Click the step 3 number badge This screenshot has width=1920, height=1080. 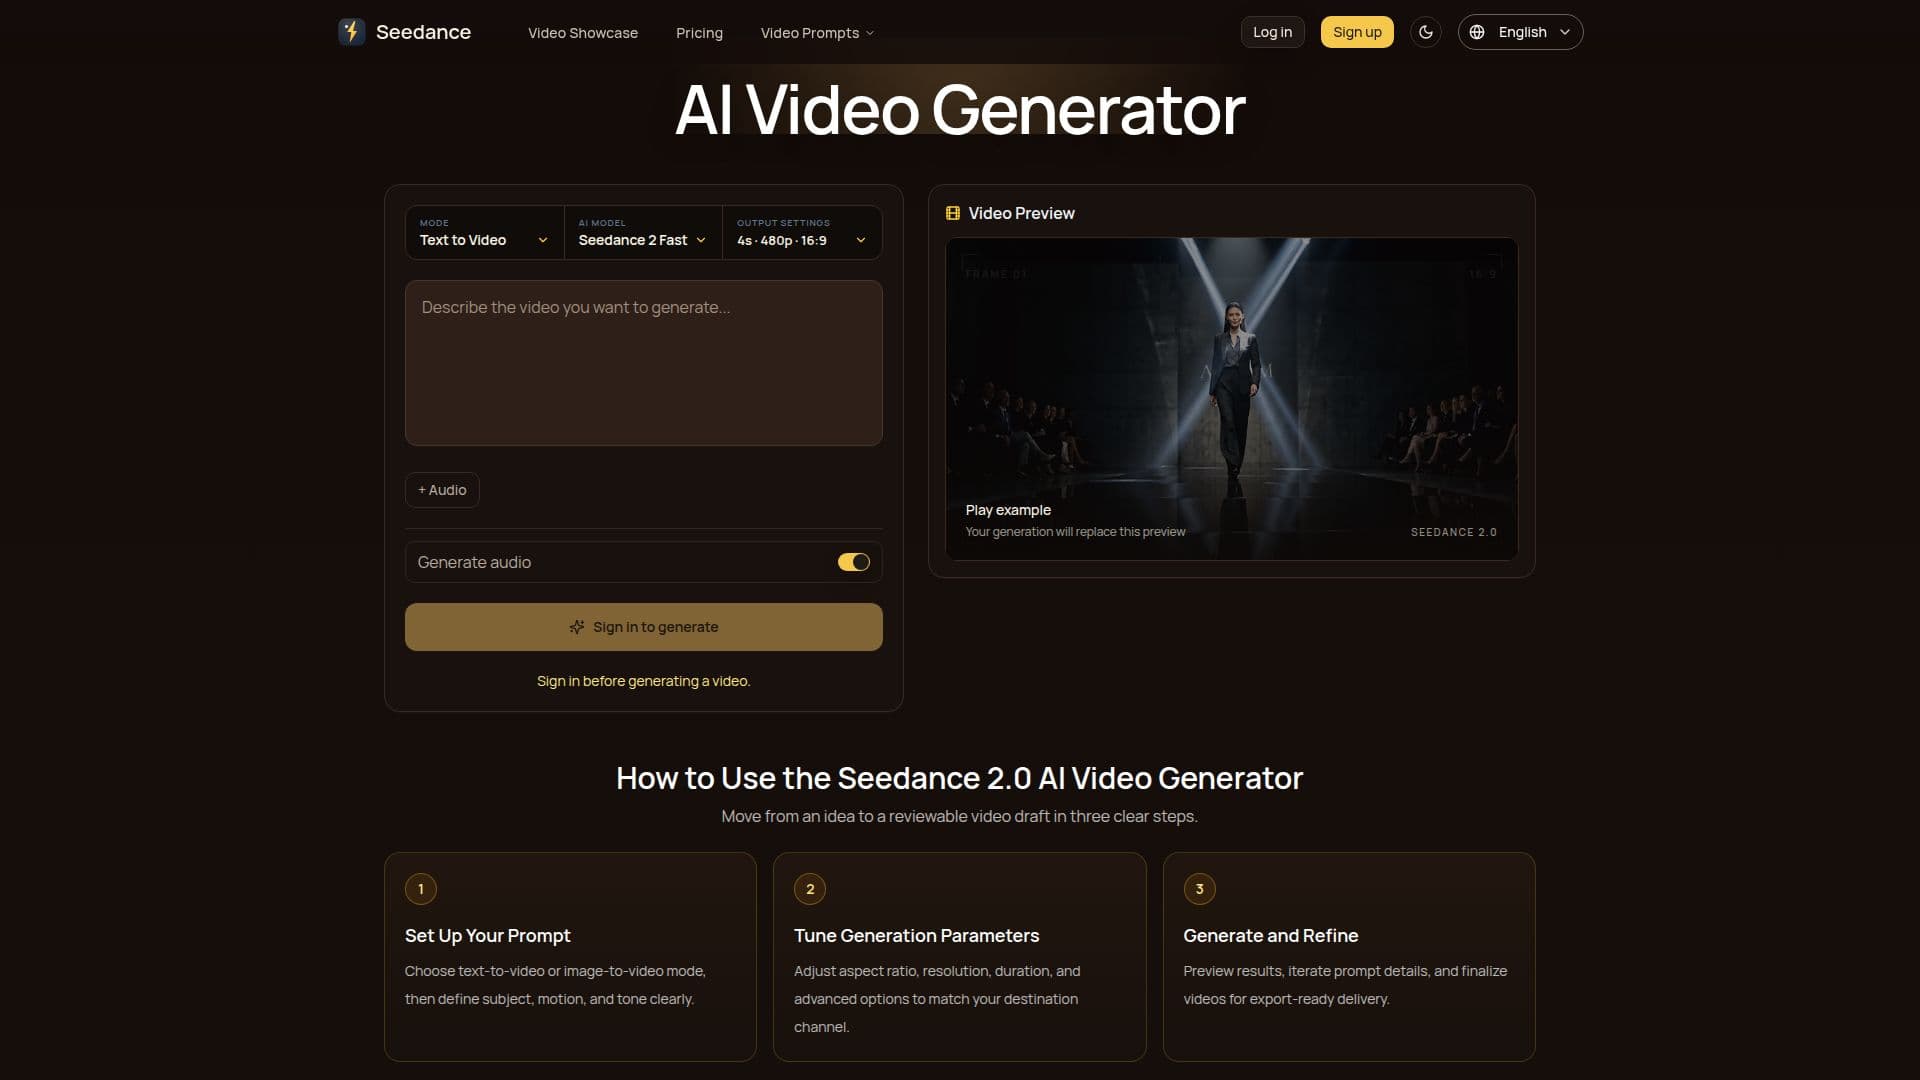pos(1200,889)
